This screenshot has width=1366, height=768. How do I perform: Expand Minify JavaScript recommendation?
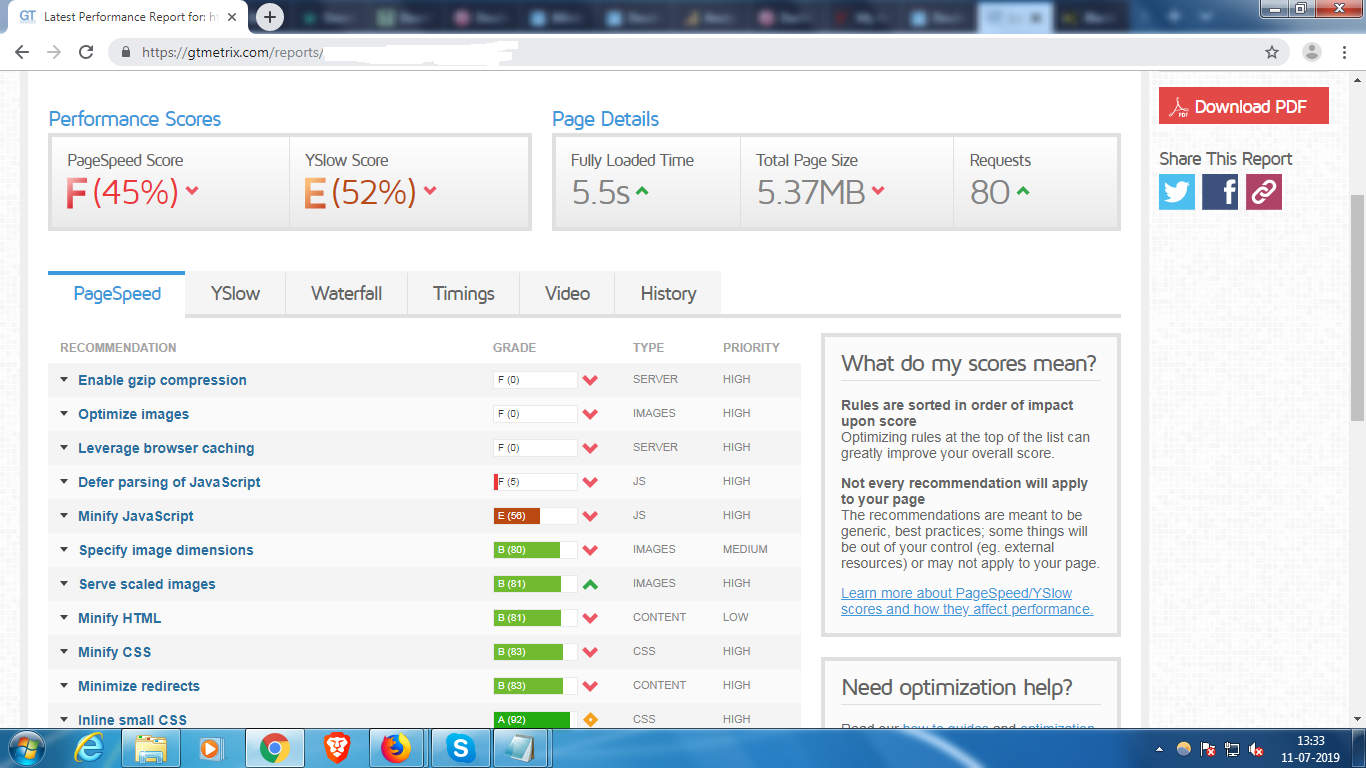click(64, 516)
